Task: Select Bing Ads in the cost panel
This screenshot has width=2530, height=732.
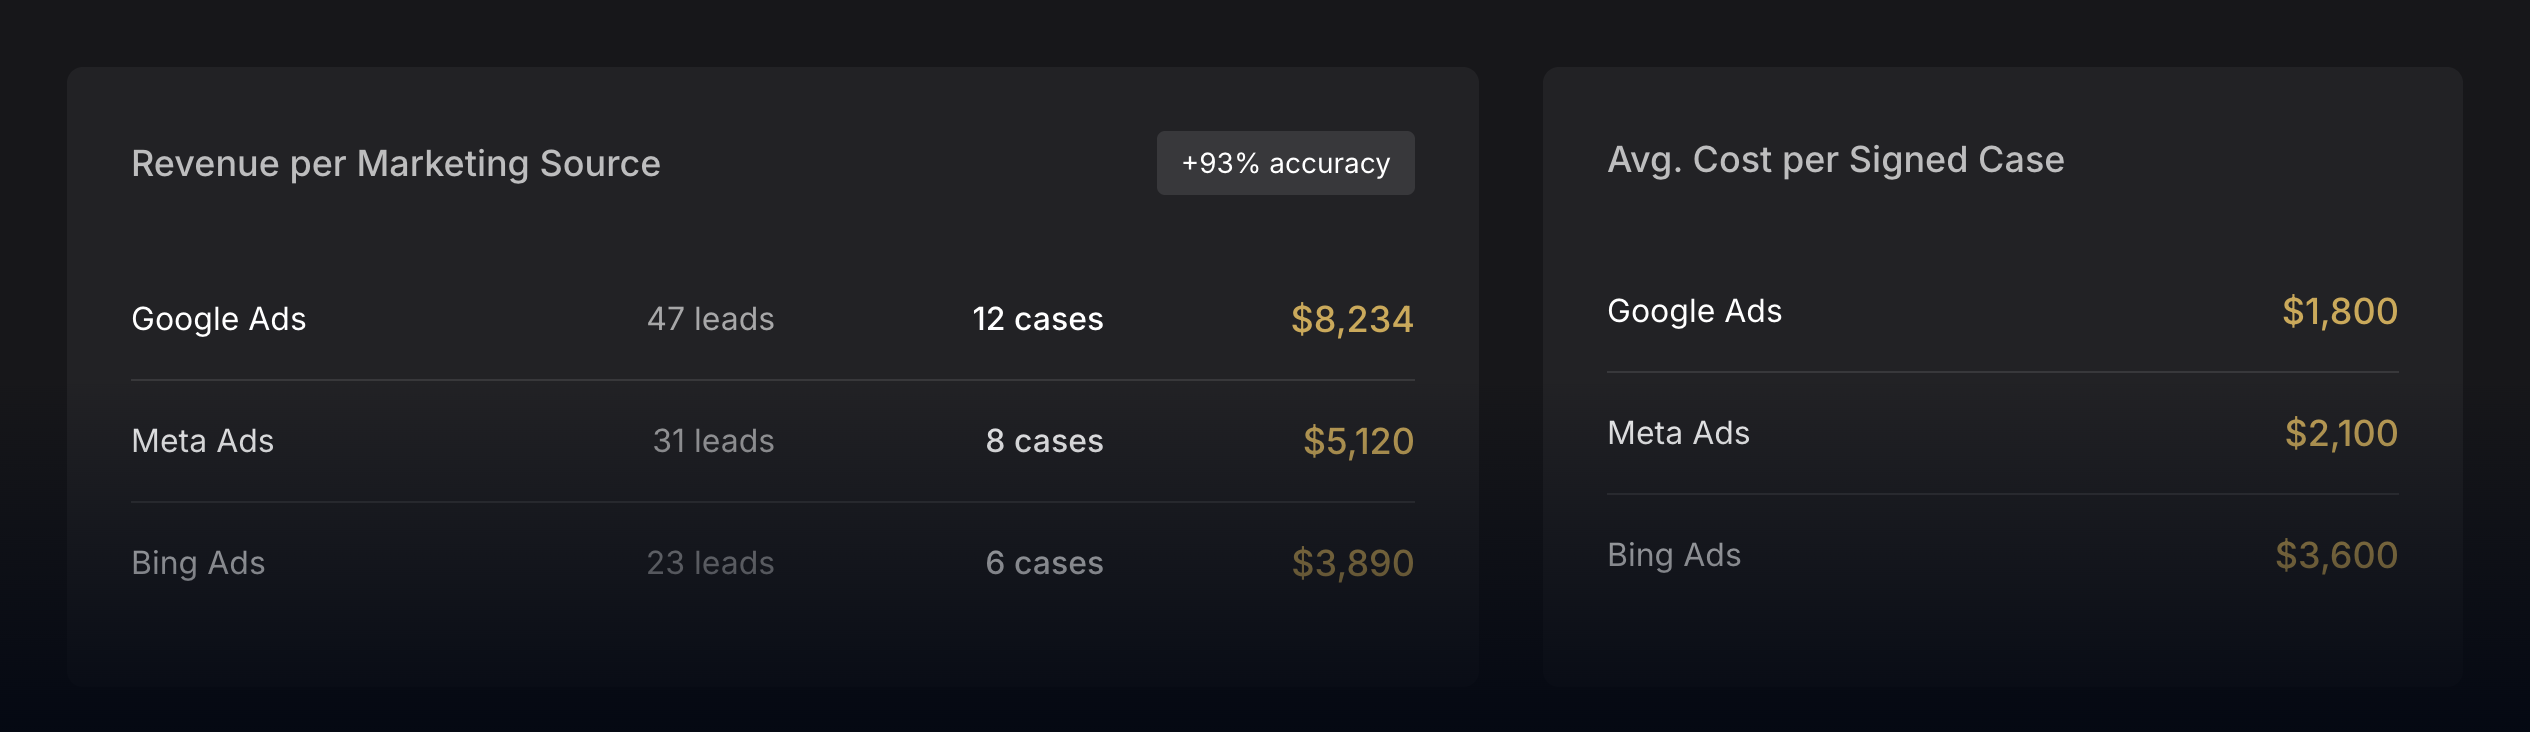Action: point(1674,555)
